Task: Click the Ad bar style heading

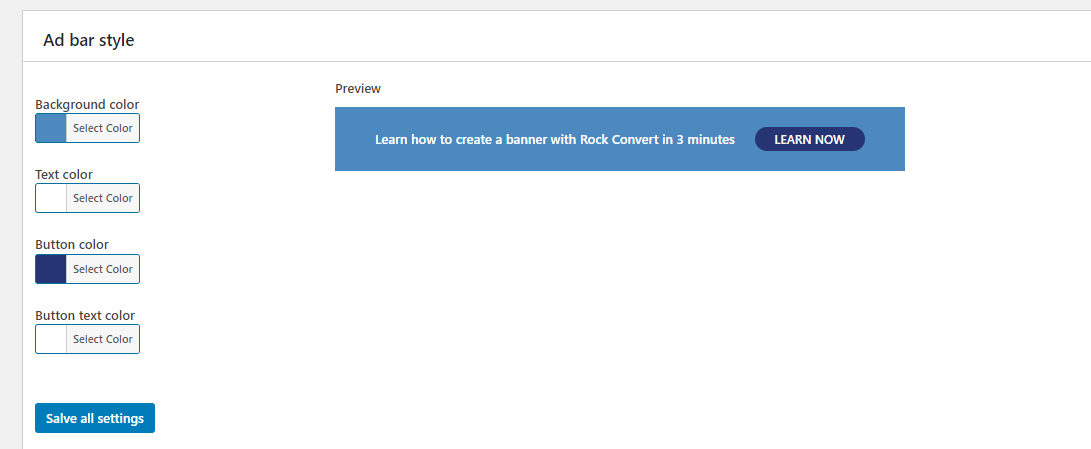Action: point(88,40)
